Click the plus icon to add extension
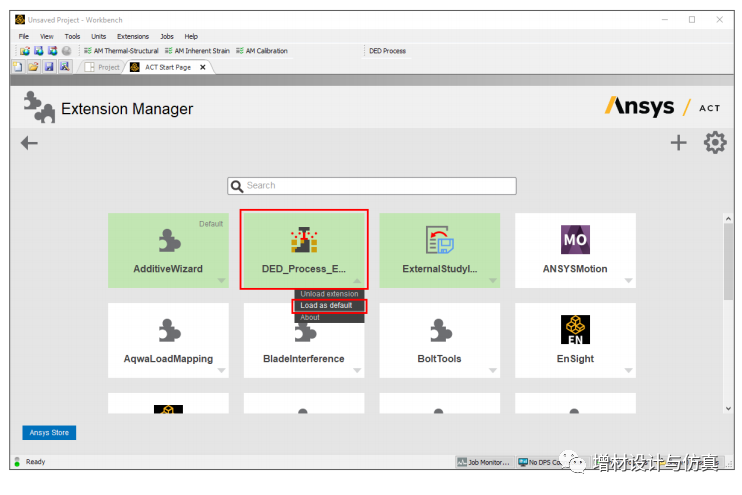 [679, 142]
